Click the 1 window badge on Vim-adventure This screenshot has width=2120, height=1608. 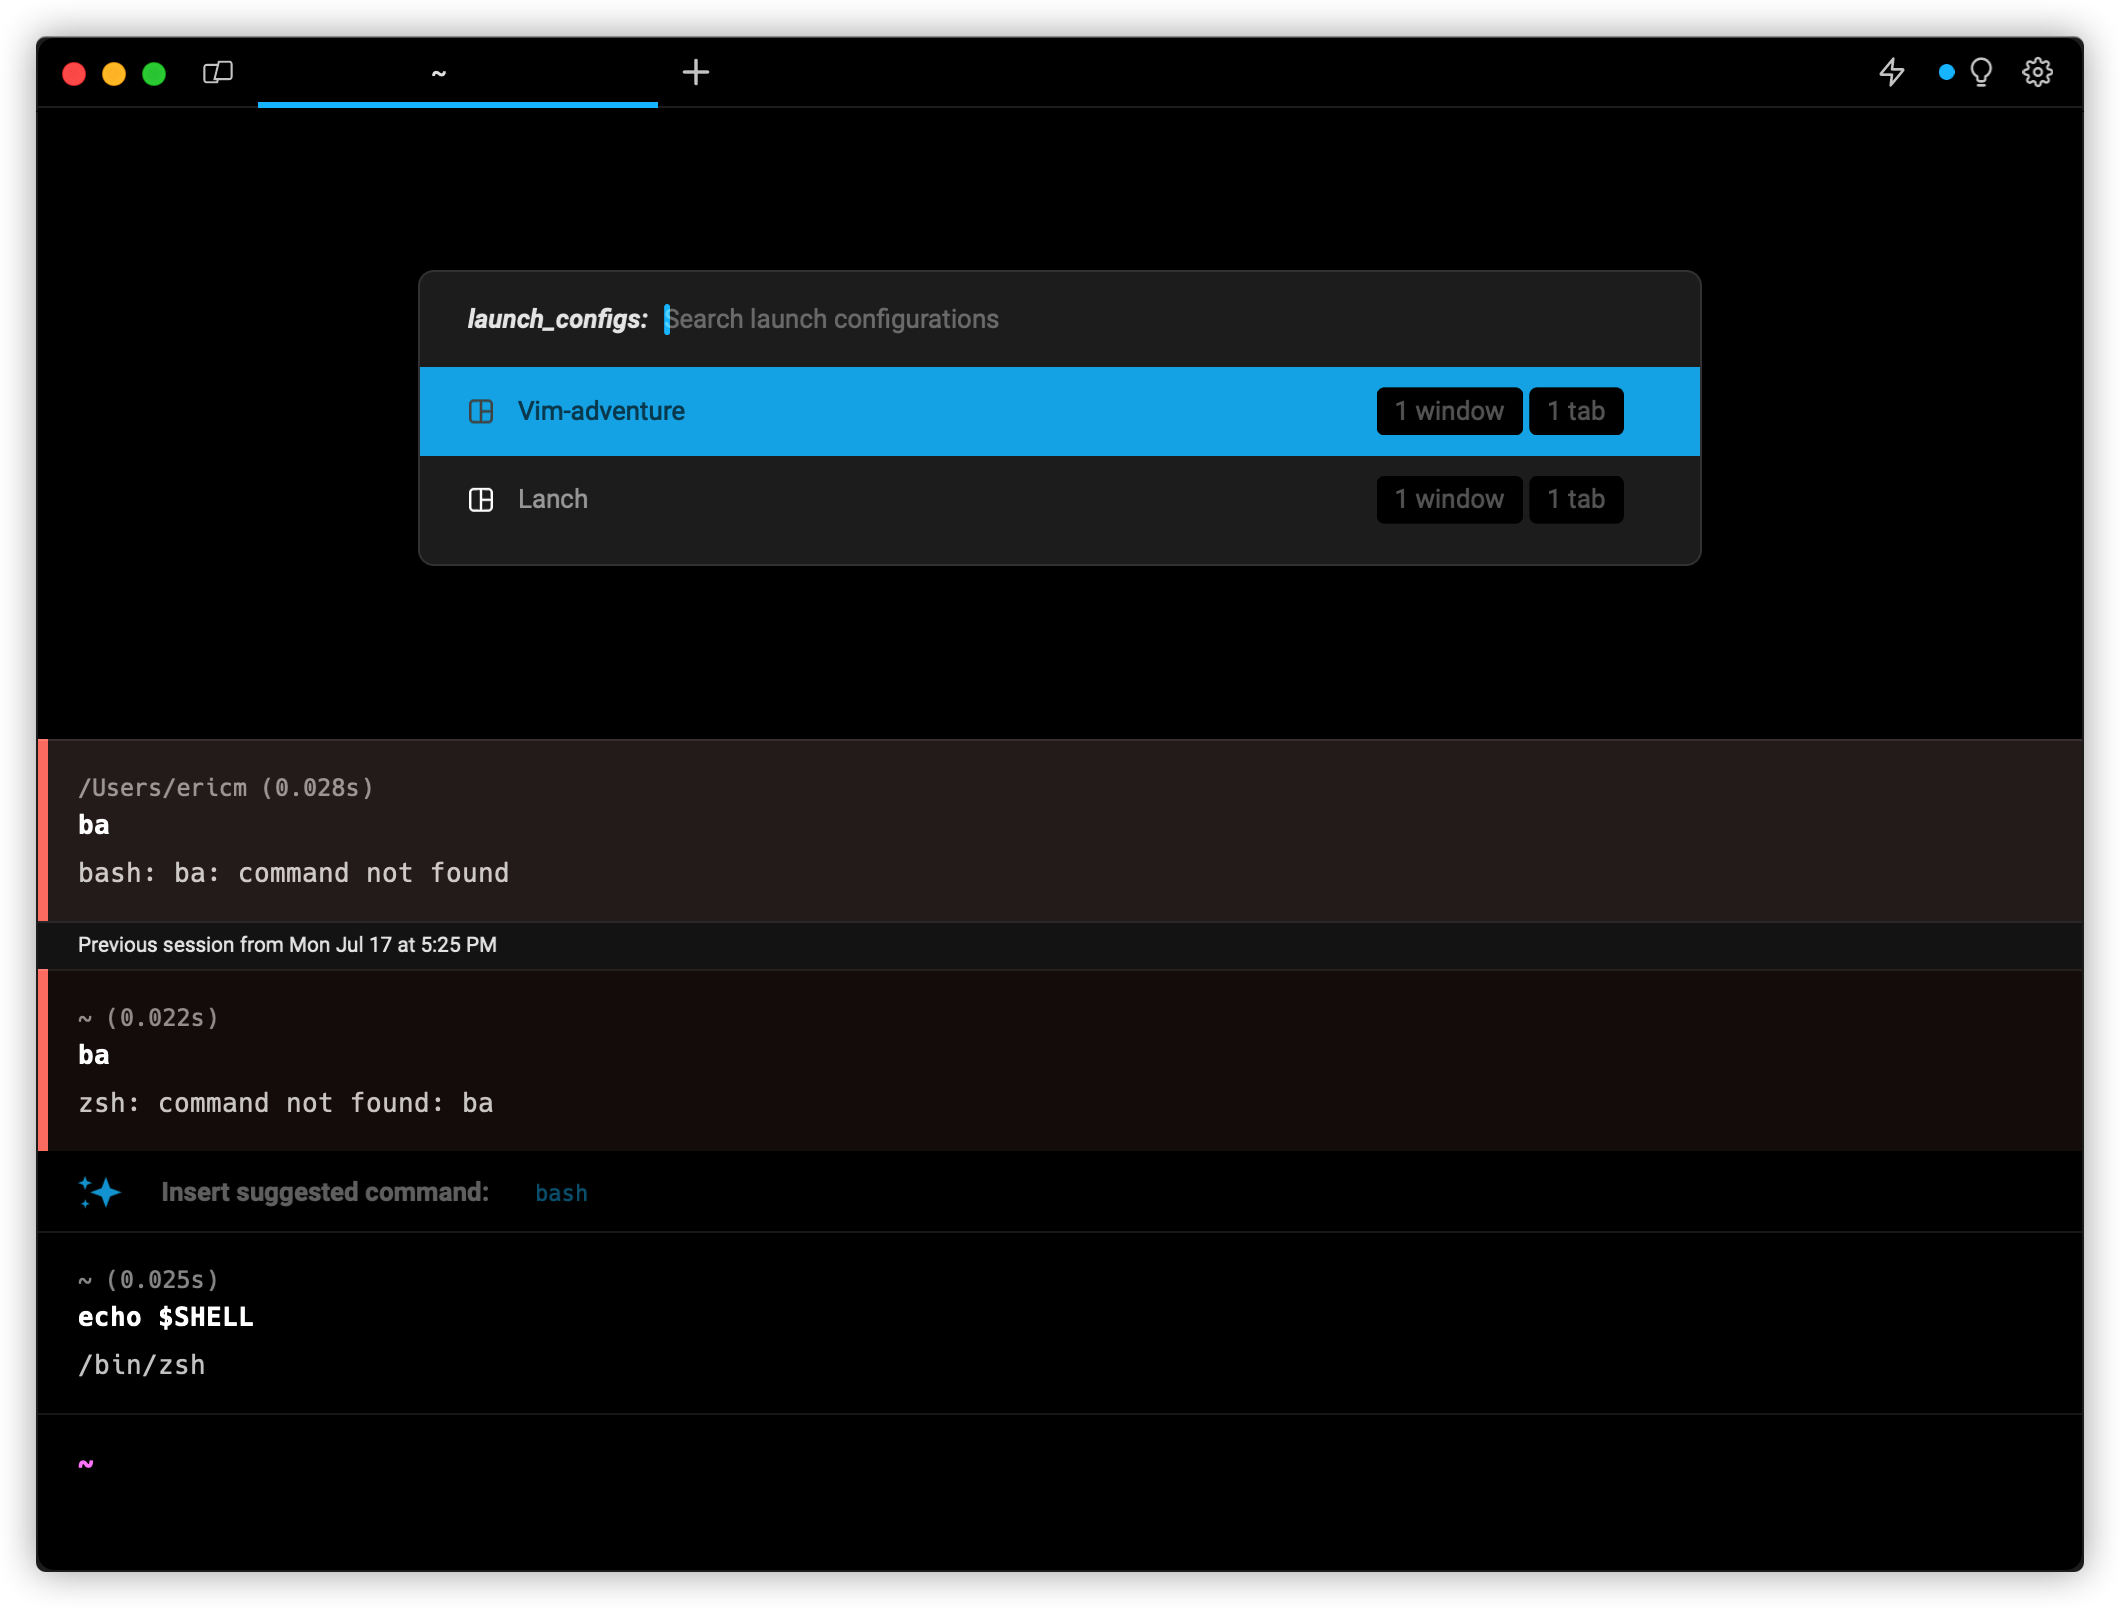point(1449,411)
